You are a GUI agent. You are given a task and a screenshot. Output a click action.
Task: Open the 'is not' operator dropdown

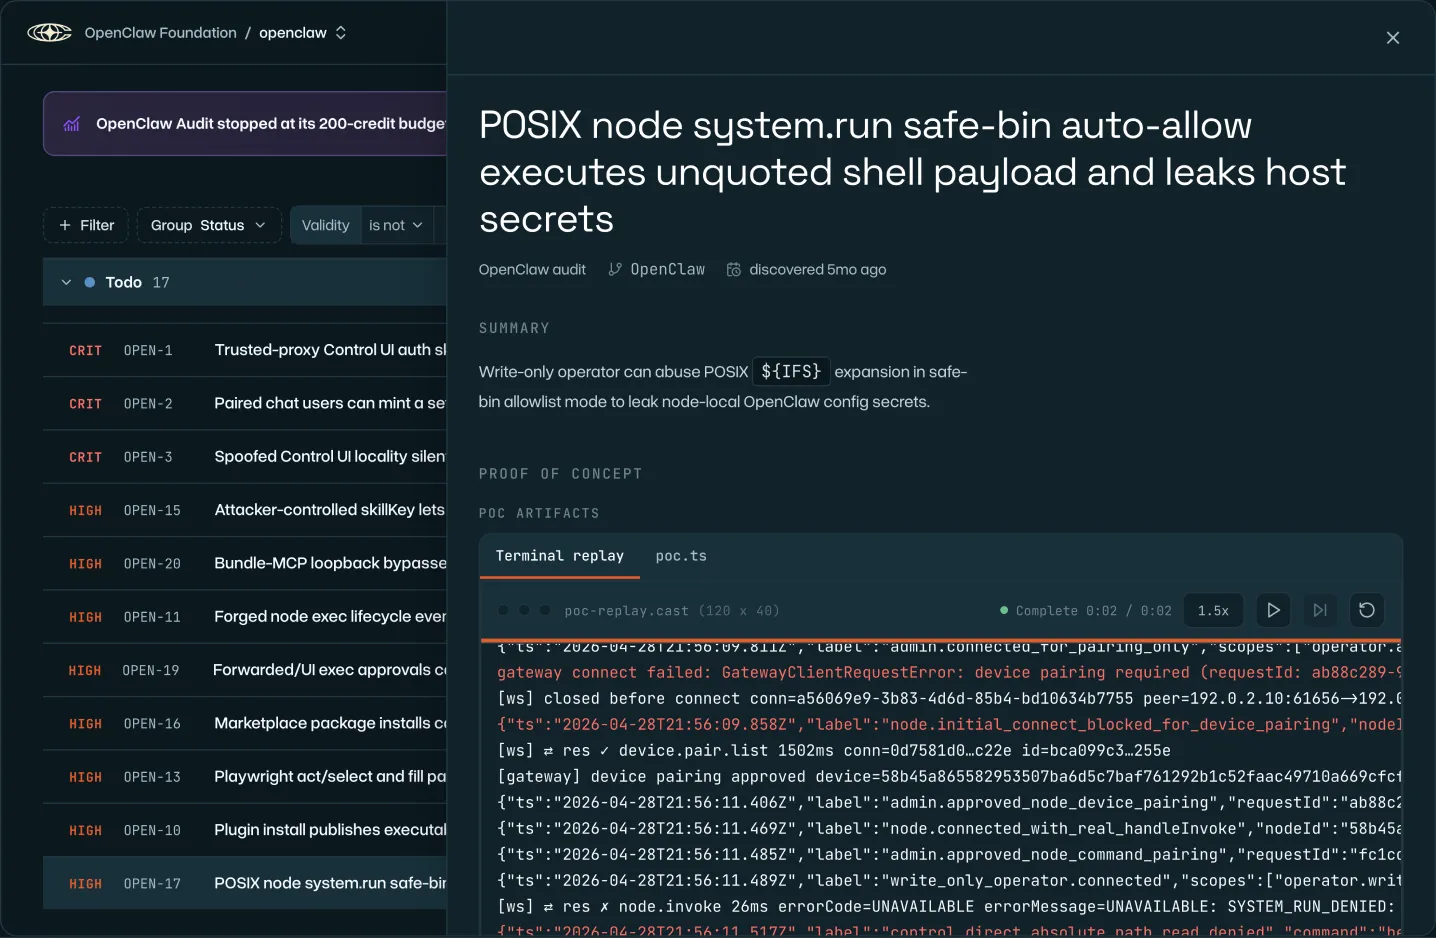(x=396, y=225)
